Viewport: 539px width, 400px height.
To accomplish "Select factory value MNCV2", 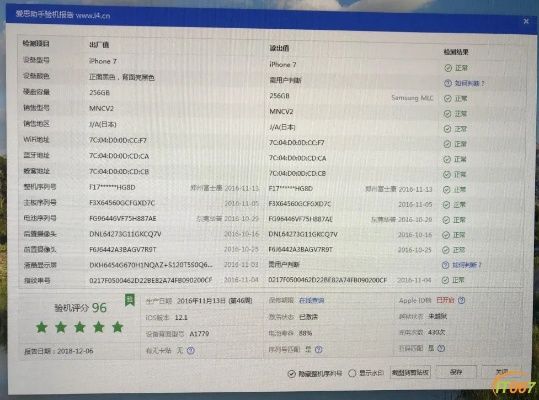I will click(101, 109).
